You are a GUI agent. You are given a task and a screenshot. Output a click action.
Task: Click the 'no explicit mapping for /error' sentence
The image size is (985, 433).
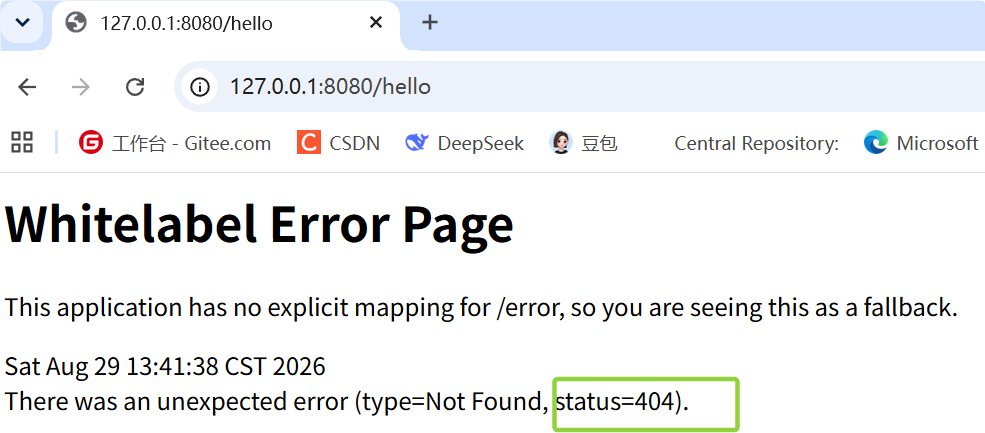tap(481, 308)
